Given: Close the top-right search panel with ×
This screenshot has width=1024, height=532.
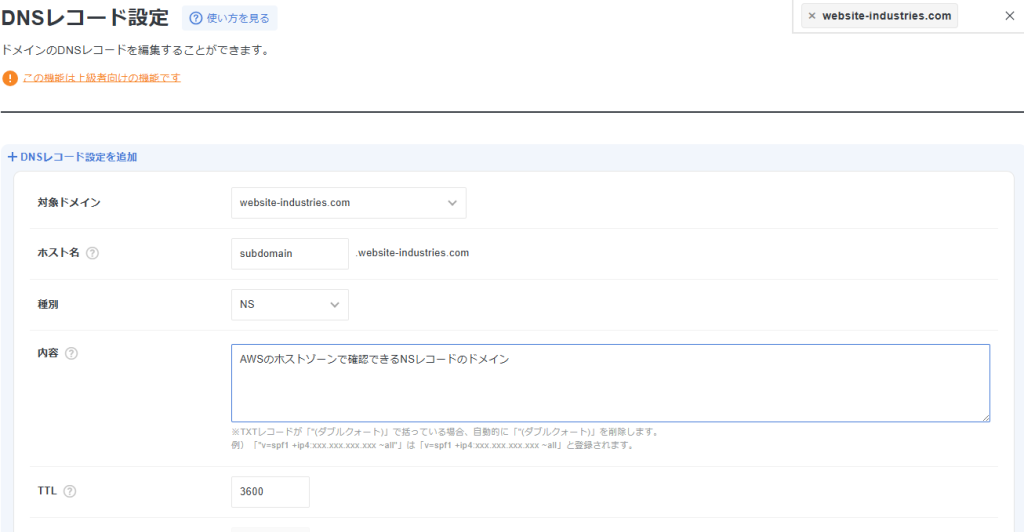Looking at the screenshot, I should click(x=1009, y=16).
